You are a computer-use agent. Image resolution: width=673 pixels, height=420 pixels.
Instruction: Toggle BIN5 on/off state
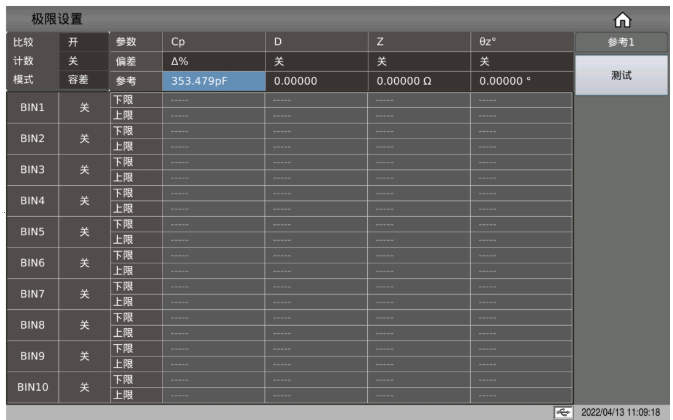pyautogui.click(x=84, y=232)
